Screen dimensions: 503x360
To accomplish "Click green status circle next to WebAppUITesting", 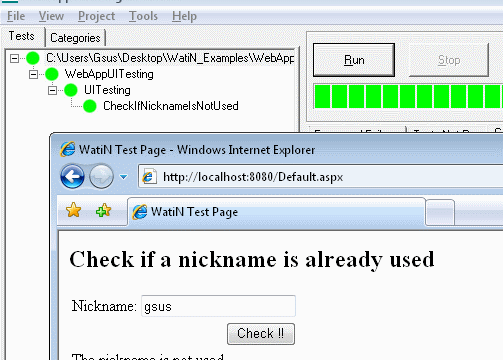I will coord(52,74).
